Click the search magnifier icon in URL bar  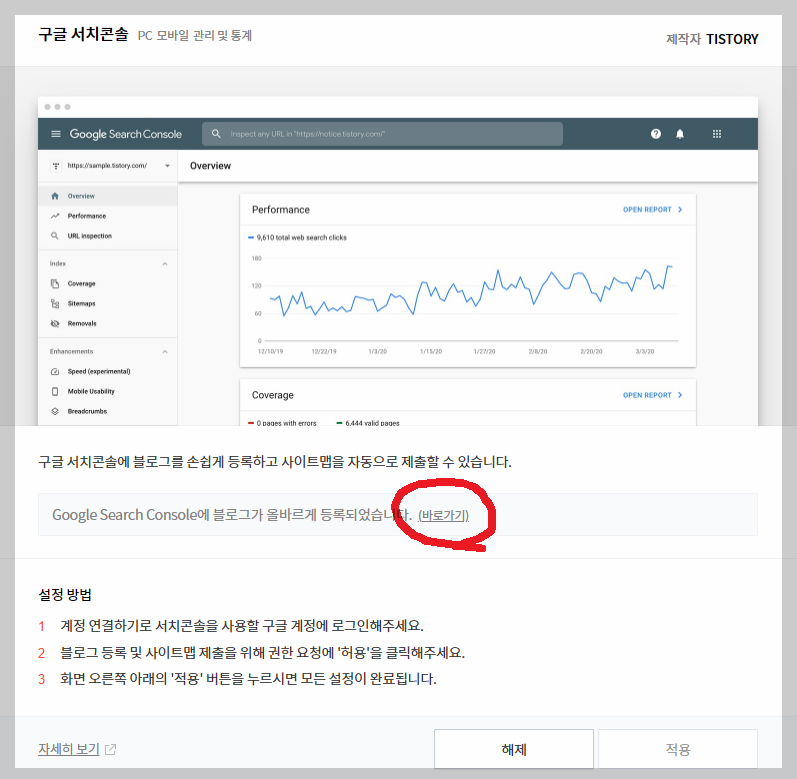point(216,134)
